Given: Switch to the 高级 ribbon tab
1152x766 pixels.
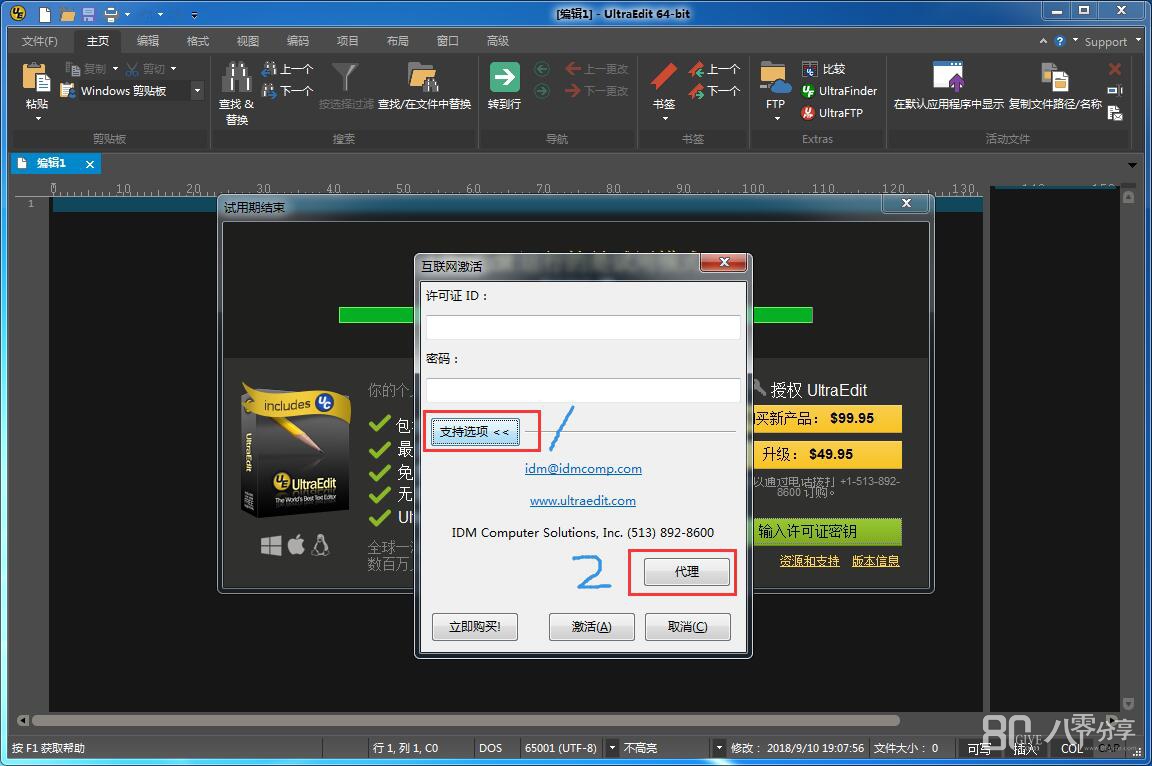Looking at the screenshot, I should click(x=497, y=41).
